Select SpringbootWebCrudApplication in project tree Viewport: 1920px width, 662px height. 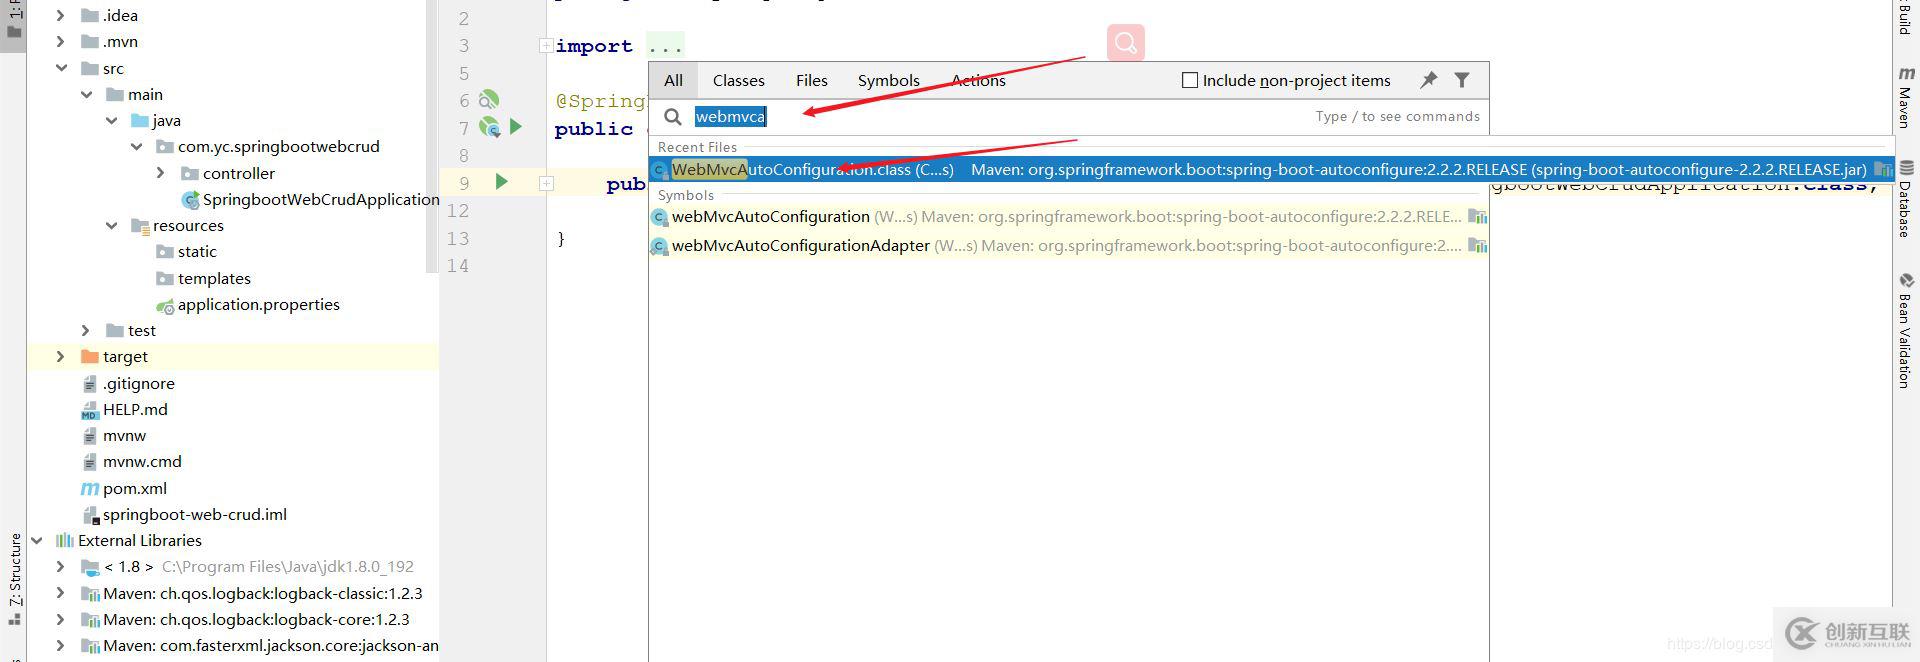(x=320, y=200)
